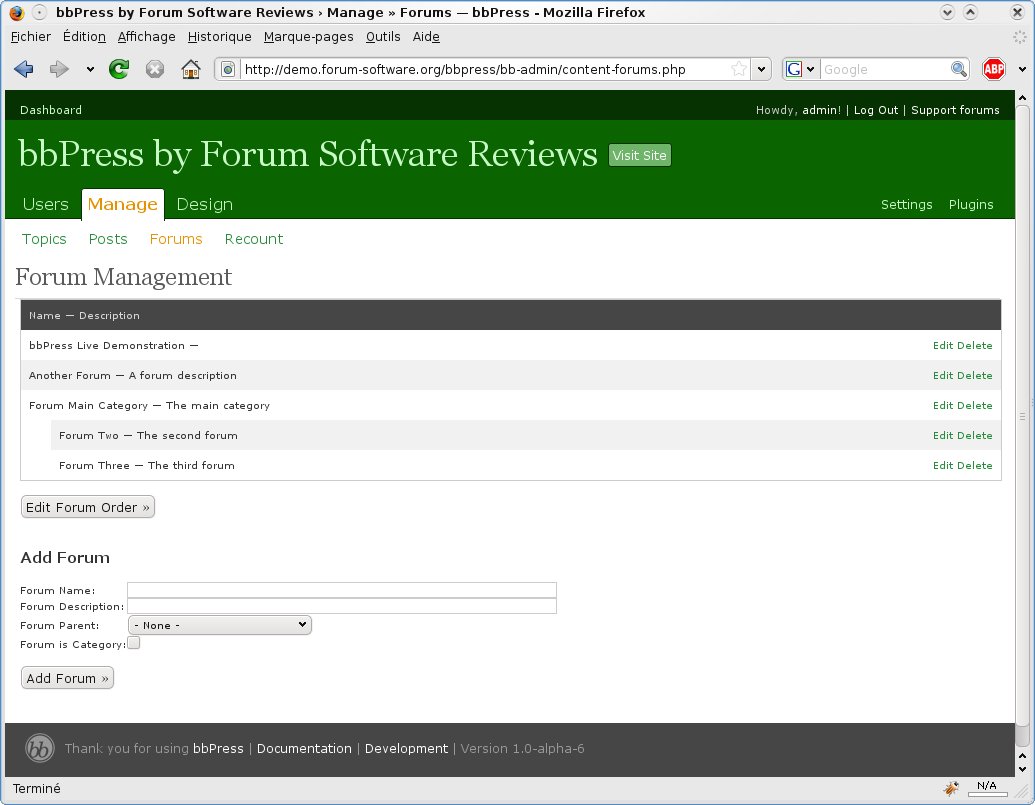
Task: Open the Fichier menu
Action: (30, 37)
